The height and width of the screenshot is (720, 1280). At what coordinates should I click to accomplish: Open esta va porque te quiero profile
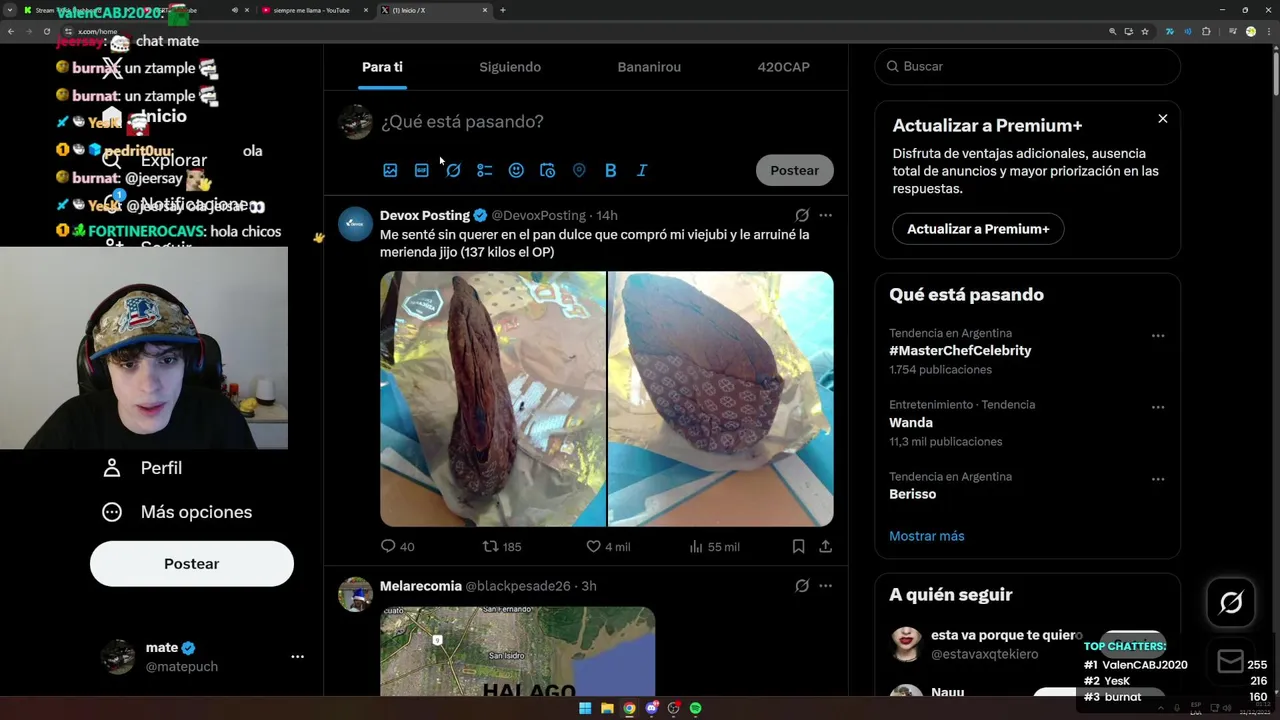(x=1006, y=635)
